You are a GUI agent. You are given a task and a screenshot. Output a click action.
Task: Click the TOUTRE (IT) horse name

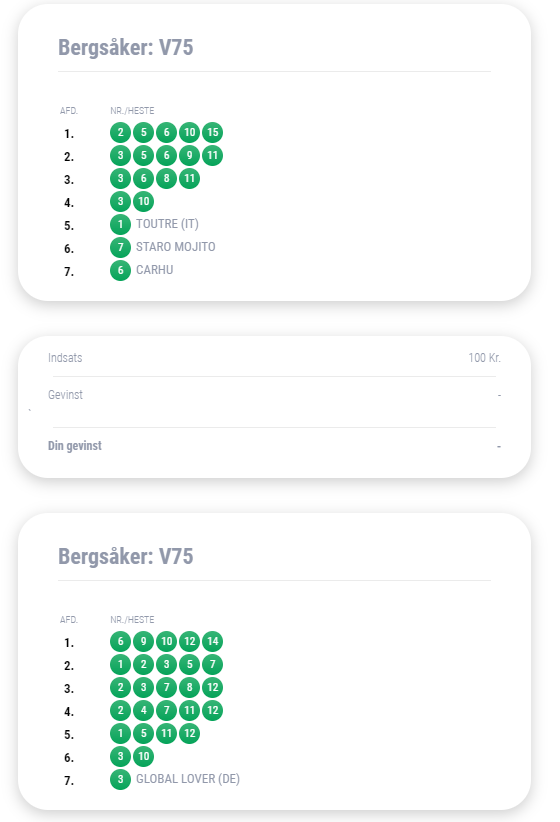tap(167, 224)
